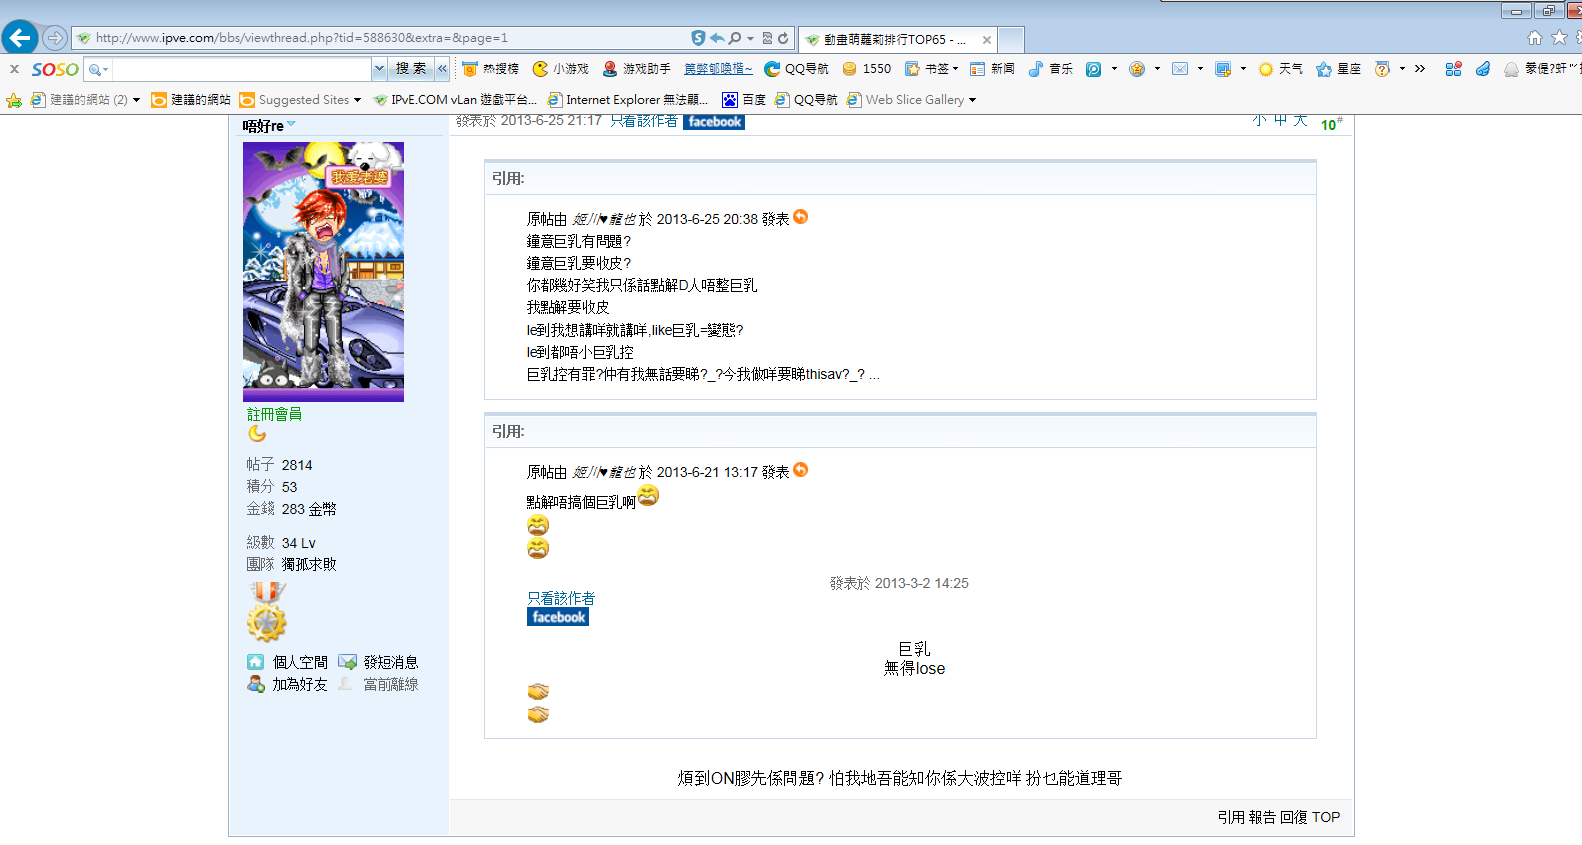Open the 百度 Baidu favorites link
This screenshot has height=845, width=1582.
pyautogui.click(x=744, y=100)
